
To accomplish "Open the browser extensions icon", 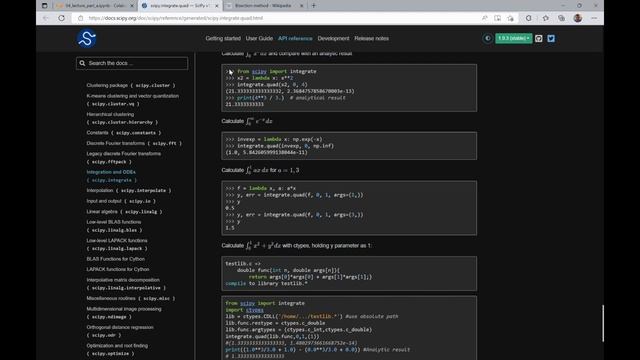I will 529,18.
